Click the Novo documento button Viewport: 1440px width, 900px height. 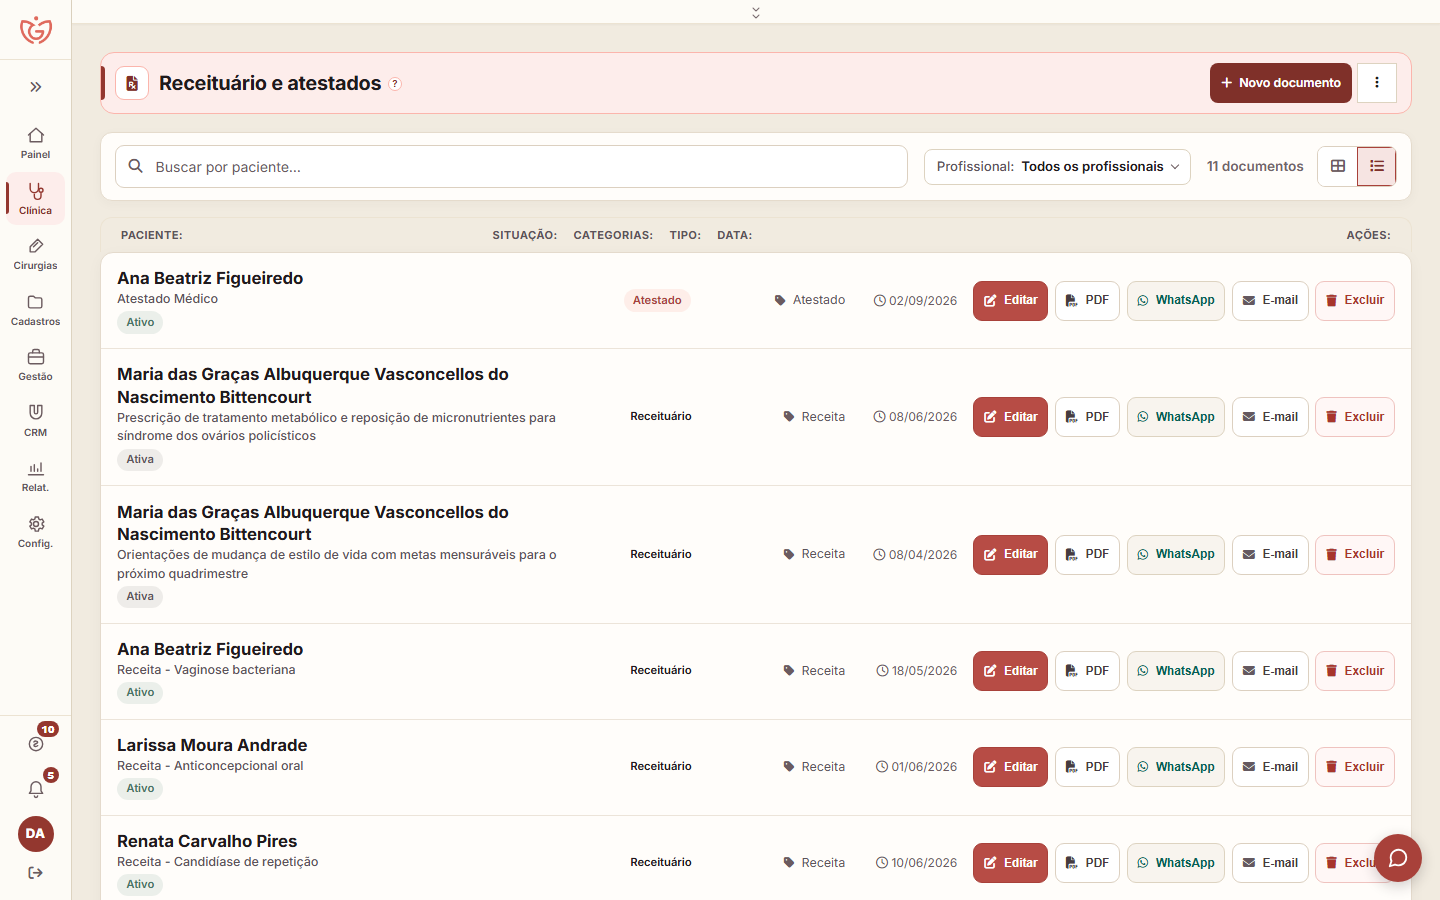click(1281, 83)
